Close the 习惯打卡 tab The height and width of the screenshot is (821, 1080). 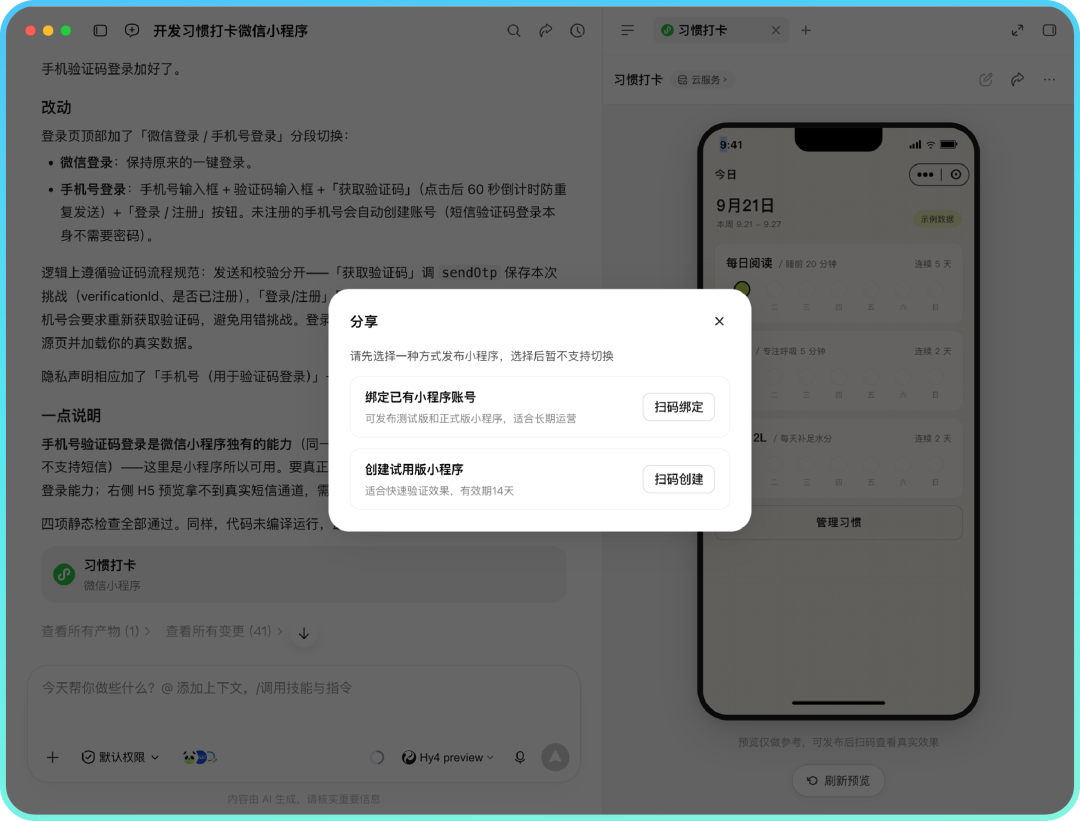pyautogui.click(x=776, y=30)
